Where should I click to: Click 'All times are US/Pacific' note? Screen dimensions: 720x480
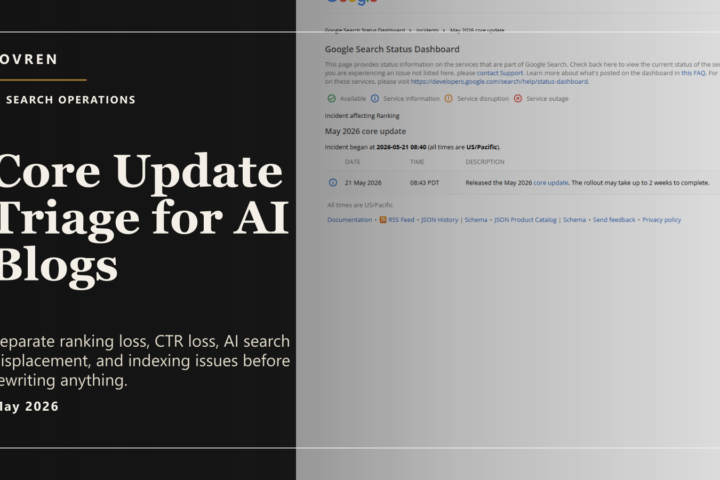tap(360, 205)
